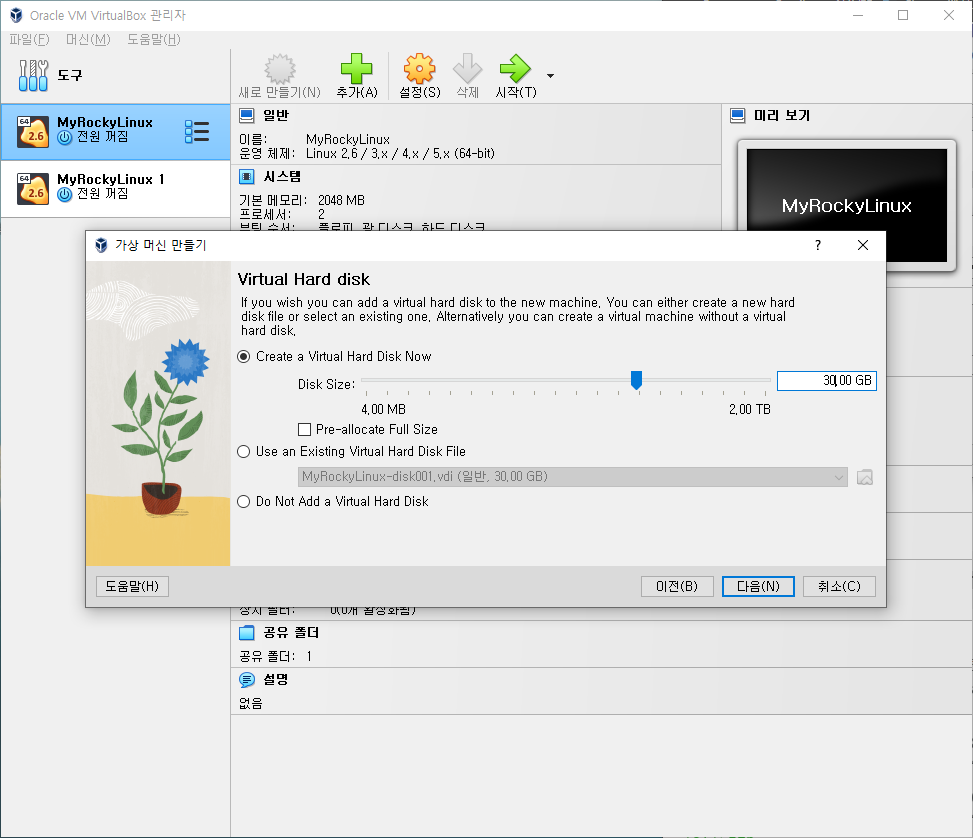Click the MyRockyLinux 1 powered-off status icon
The image size is (973, 838).
(x=65, y=194)
